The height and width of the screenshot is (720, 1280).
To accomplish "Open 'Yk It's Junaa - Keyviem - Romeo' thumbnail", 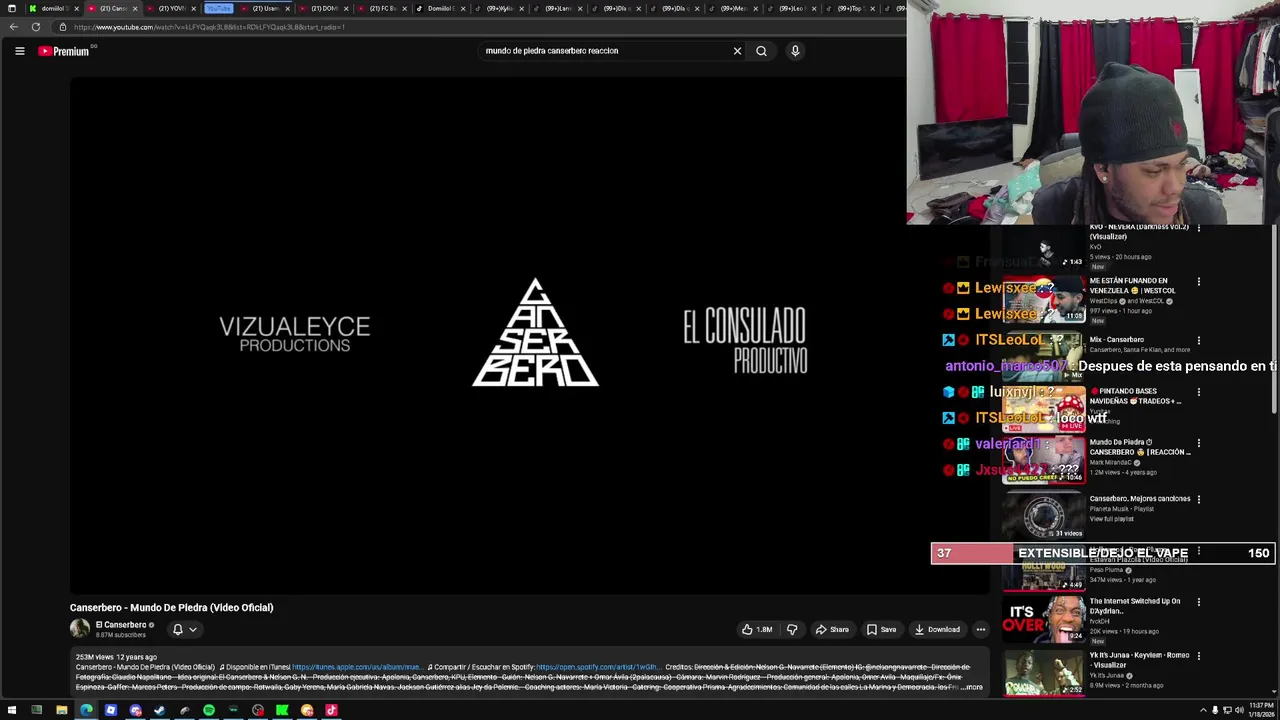I will click(x=1043, y=673).
